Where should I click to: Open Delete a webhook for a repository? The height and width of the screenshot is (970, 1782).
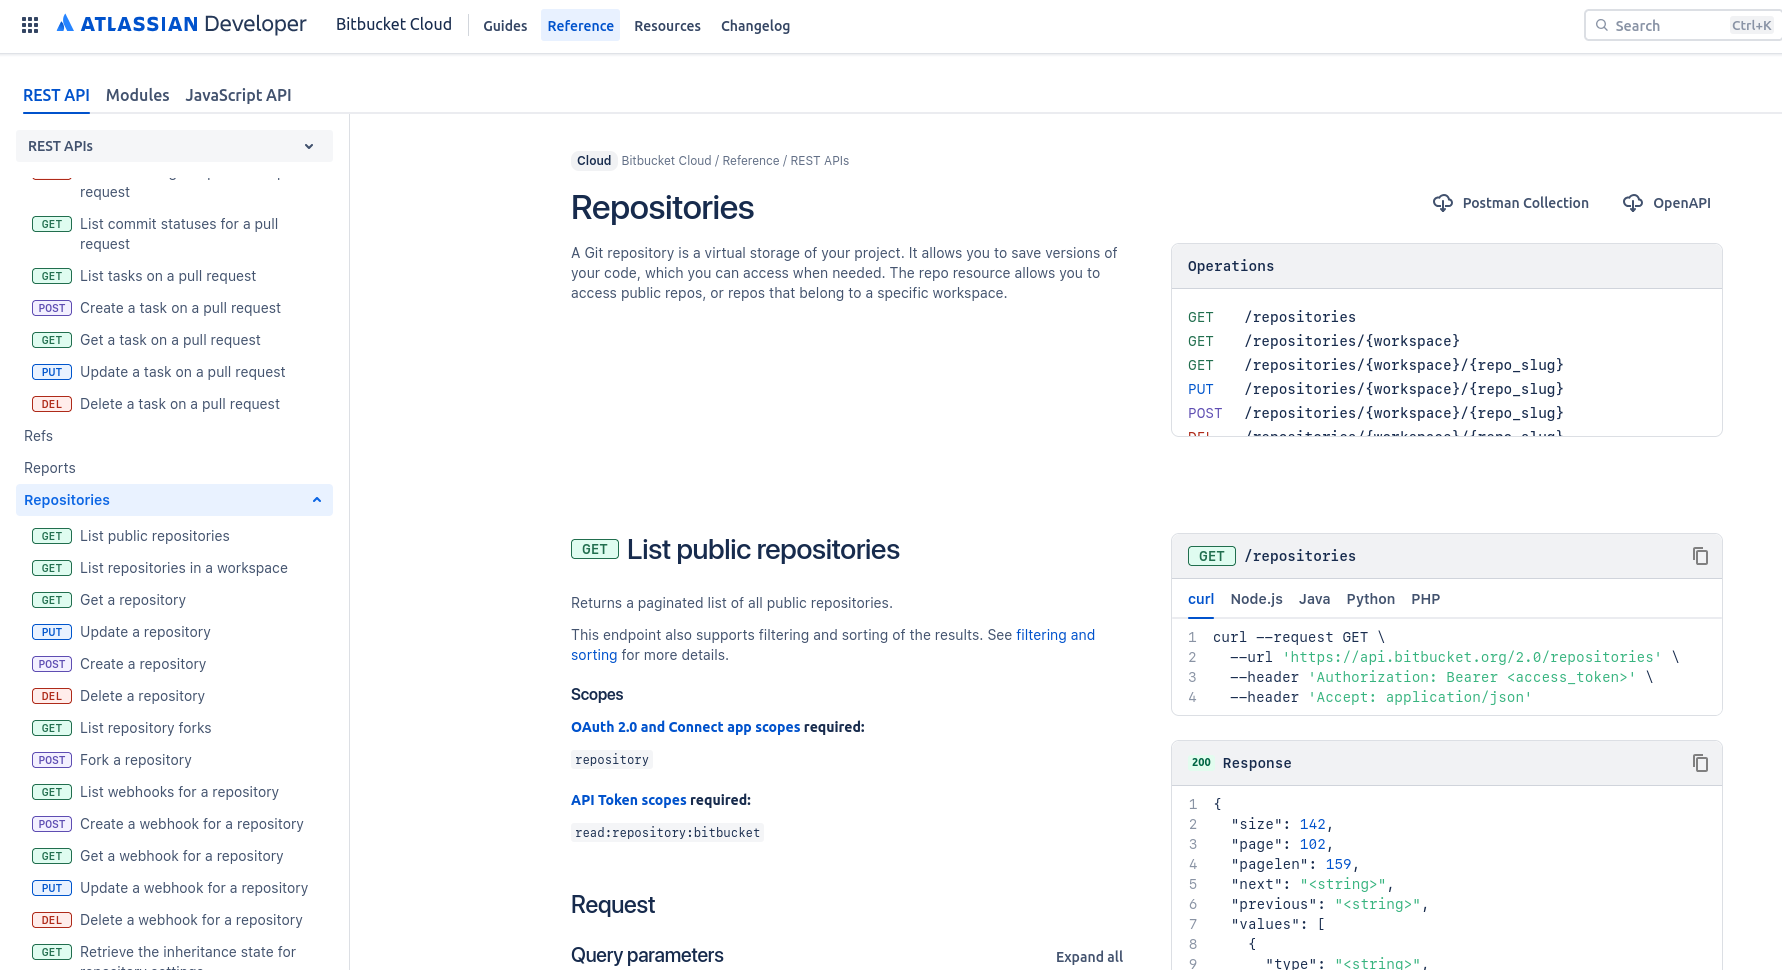[x=191, y=920]
